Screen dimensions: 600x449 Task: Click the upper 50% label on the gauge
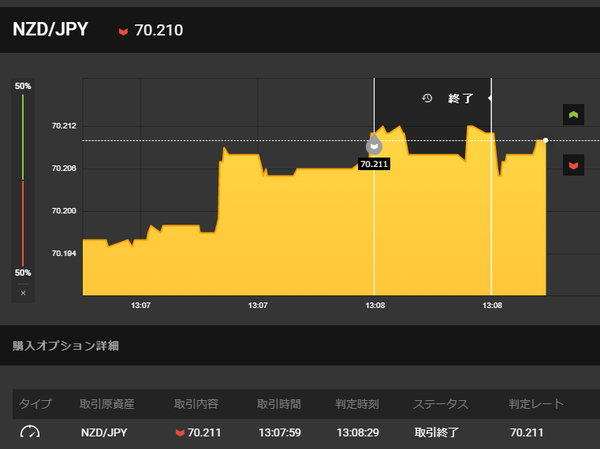(x=23, y=86)
